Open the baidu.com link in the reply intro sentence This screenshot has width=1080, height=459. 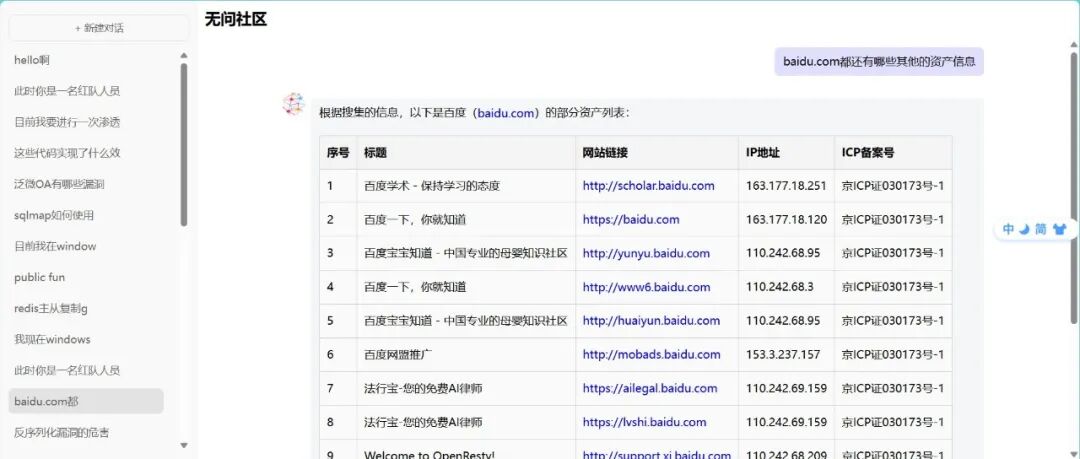coord(508,113)
